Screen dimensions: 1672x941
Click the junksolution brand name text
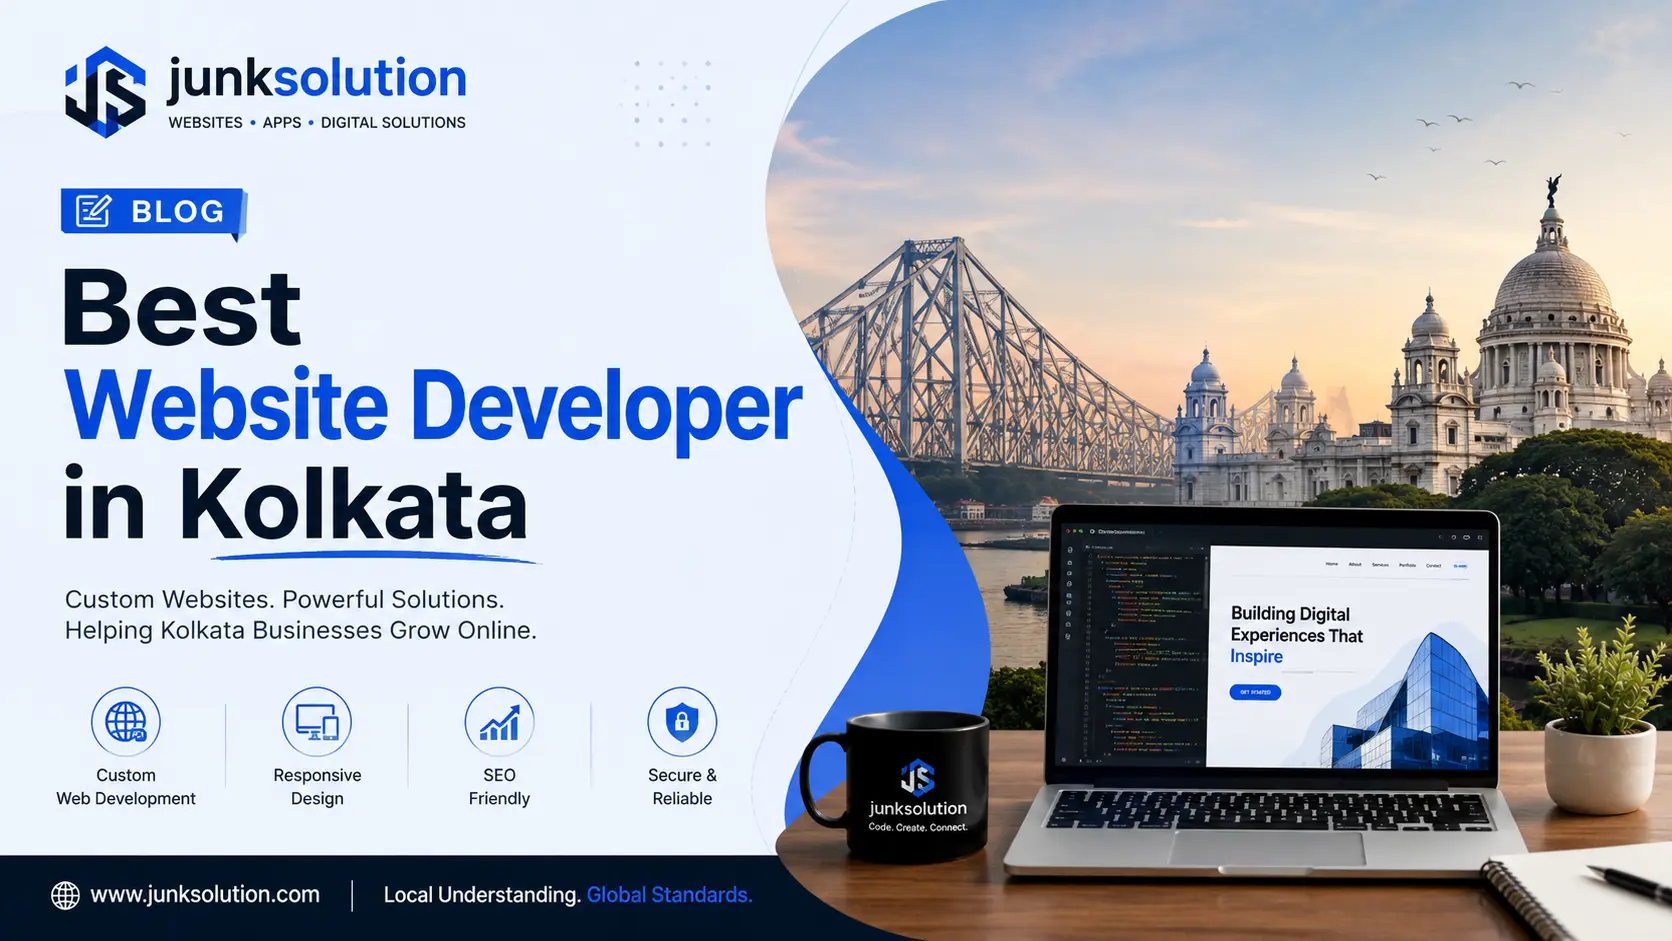[x=317, y=79]
